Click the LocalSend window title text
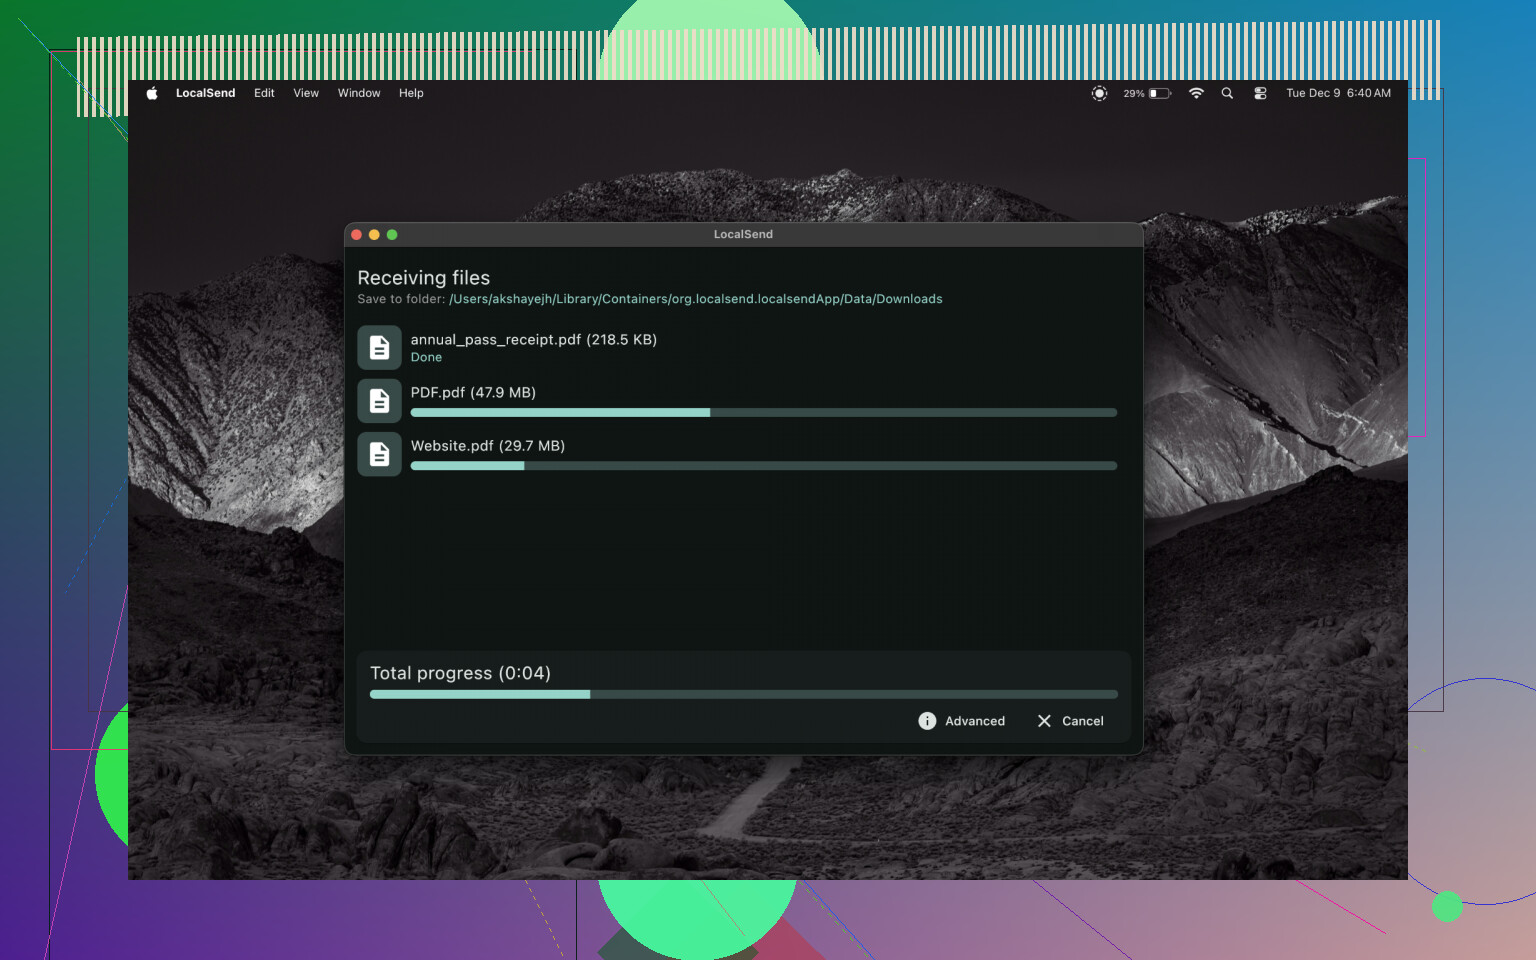1536x960 pixels. 743,234
